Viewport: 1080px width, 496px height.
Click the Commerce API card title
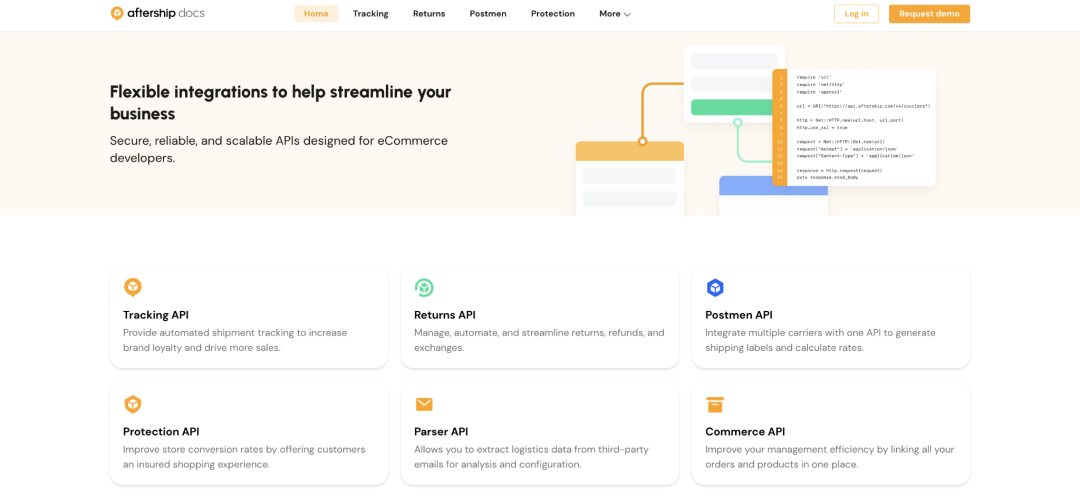745,432
